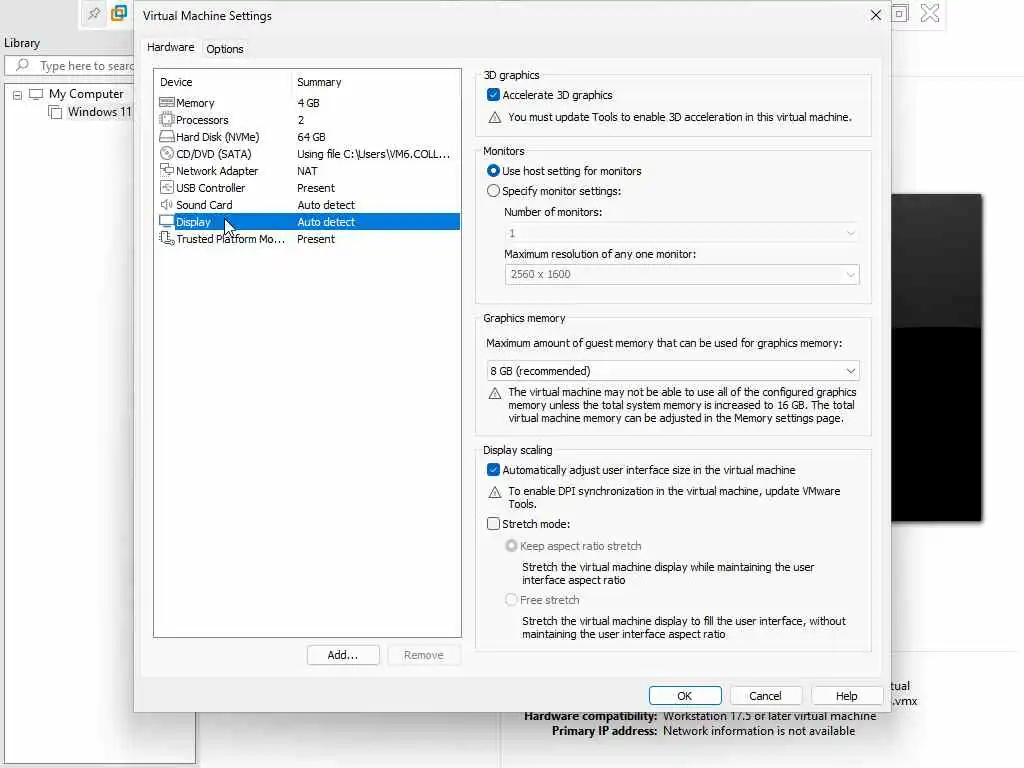The width and height of the screenshot is (1024, 768).
Task: Select Use host setting for monitors
Action: (493, 170)
